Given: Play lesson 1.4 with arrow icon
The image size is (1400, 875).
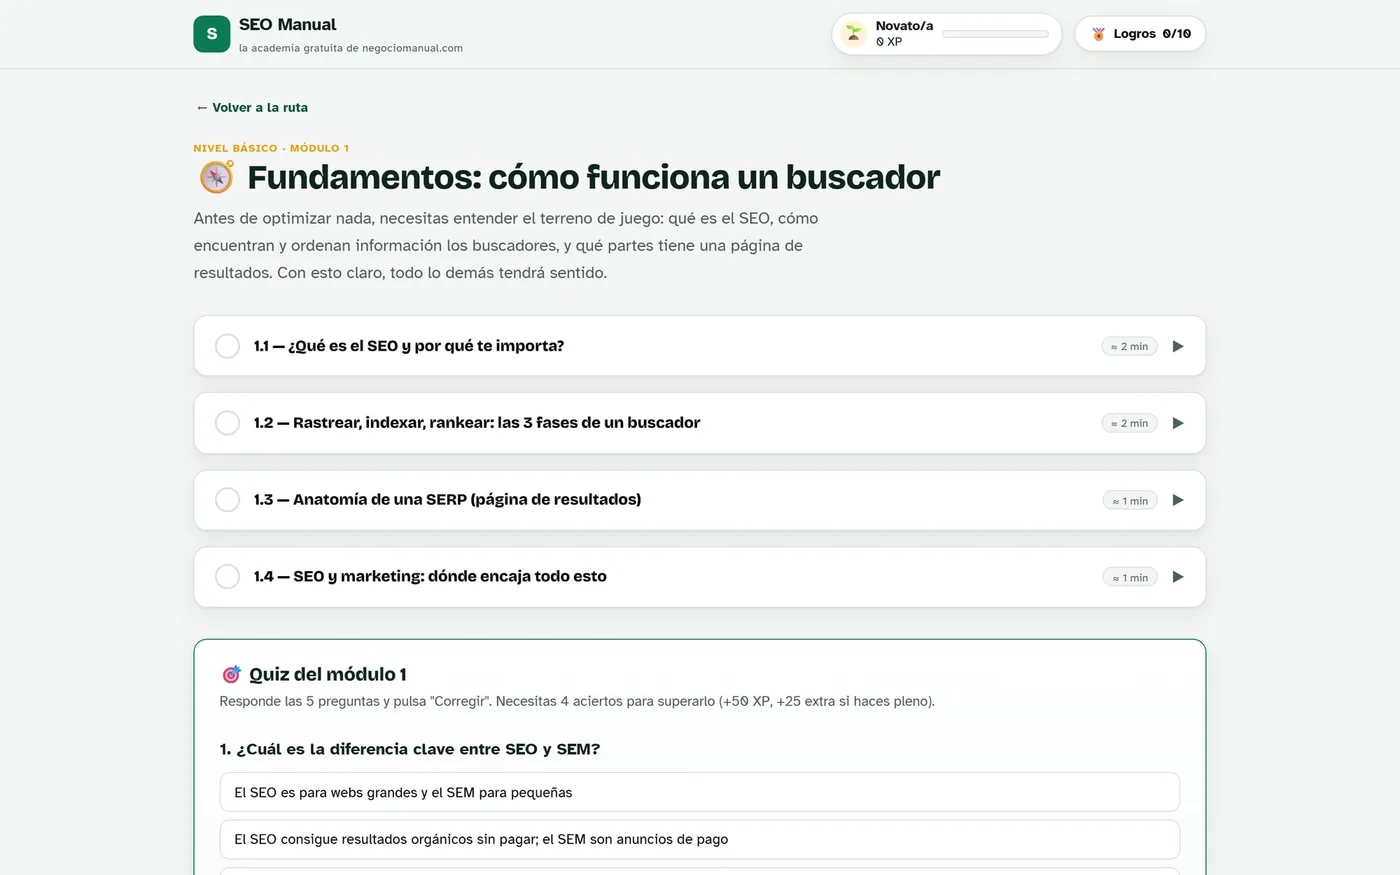Looking at the screenshot, I should click(1178, 577).
